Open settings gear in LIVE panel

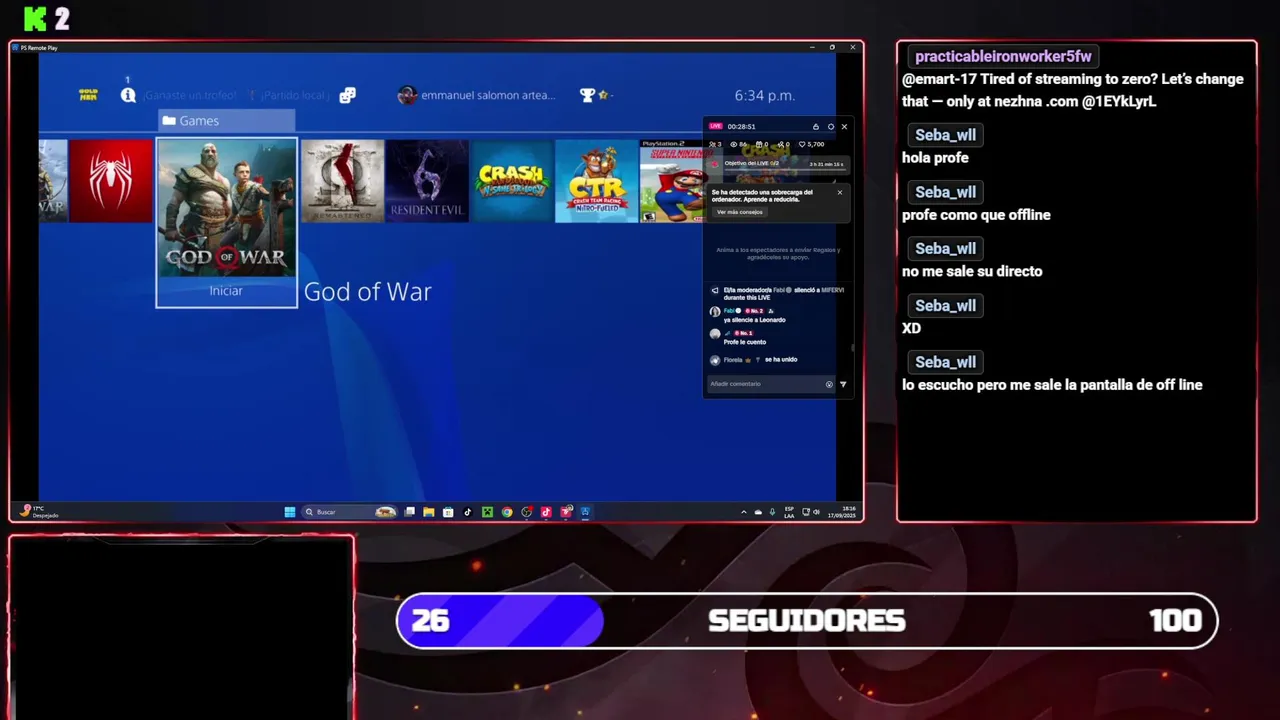831,127
